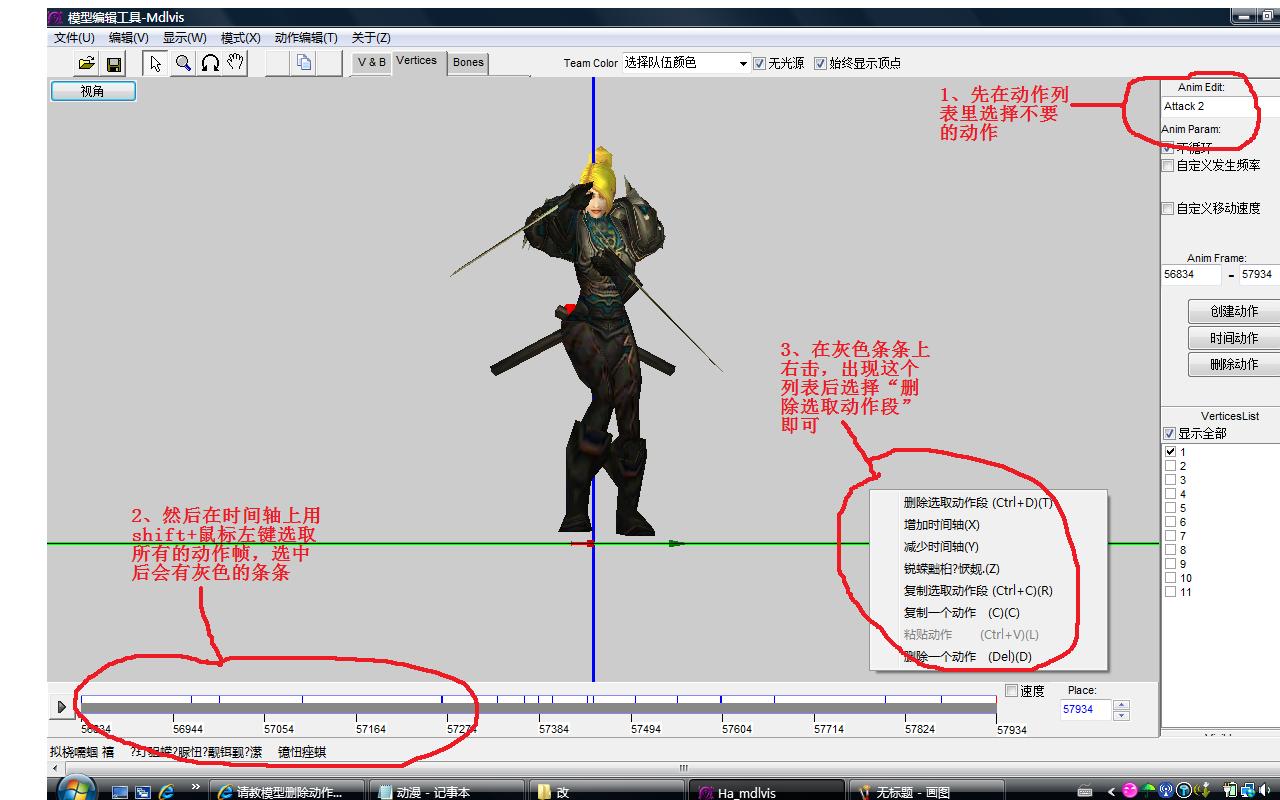
Task: Check vertices list item 11
Action: pyautogui.click(x=1171, y=592)
